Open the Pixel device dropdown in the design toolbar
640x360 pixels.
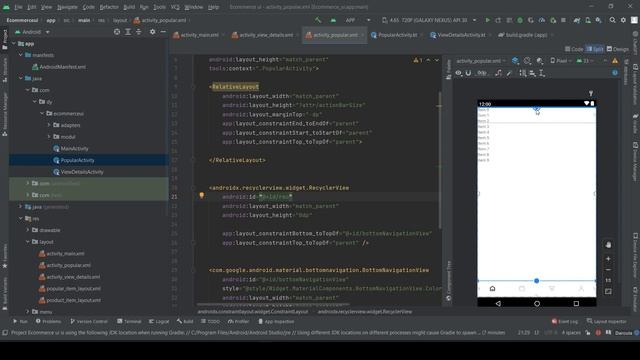561,61
